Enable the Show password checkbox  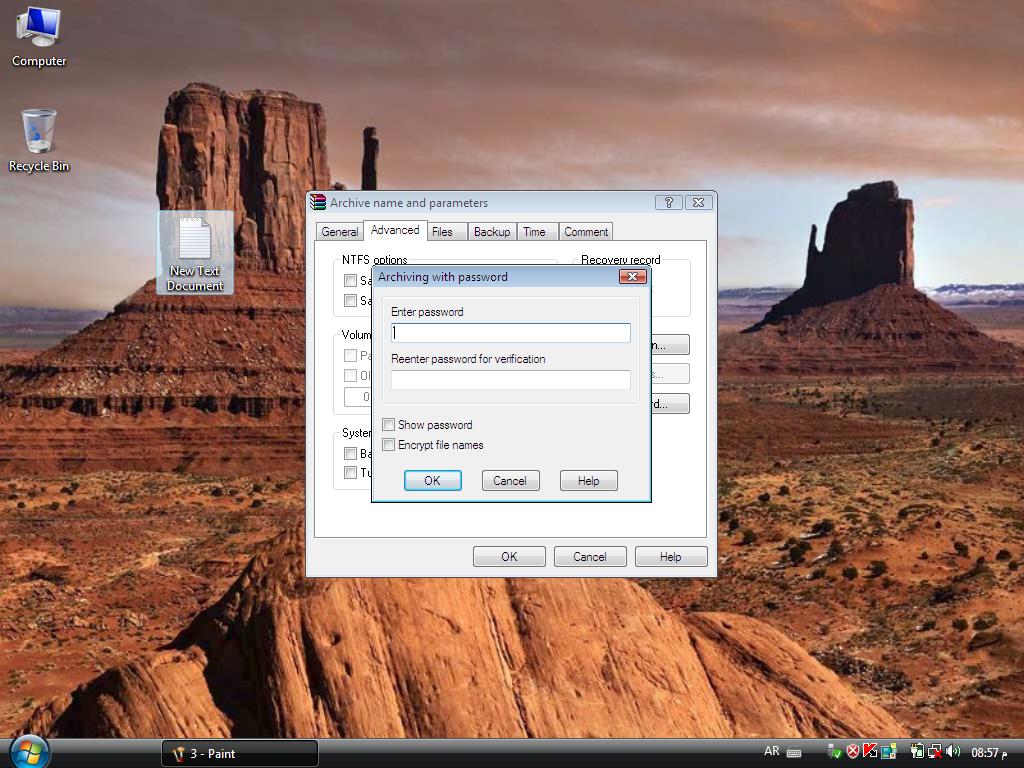pos(389,425)
